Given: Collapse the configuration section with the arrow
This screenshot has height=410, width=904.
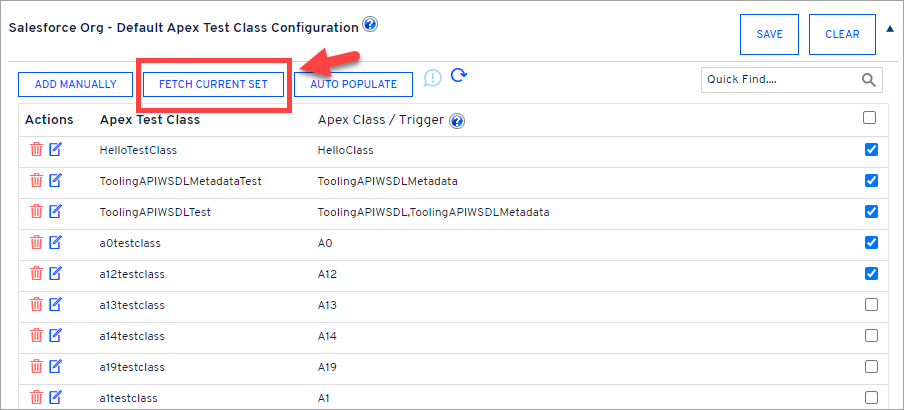Looking at the screenshot, I should point(889,29).
